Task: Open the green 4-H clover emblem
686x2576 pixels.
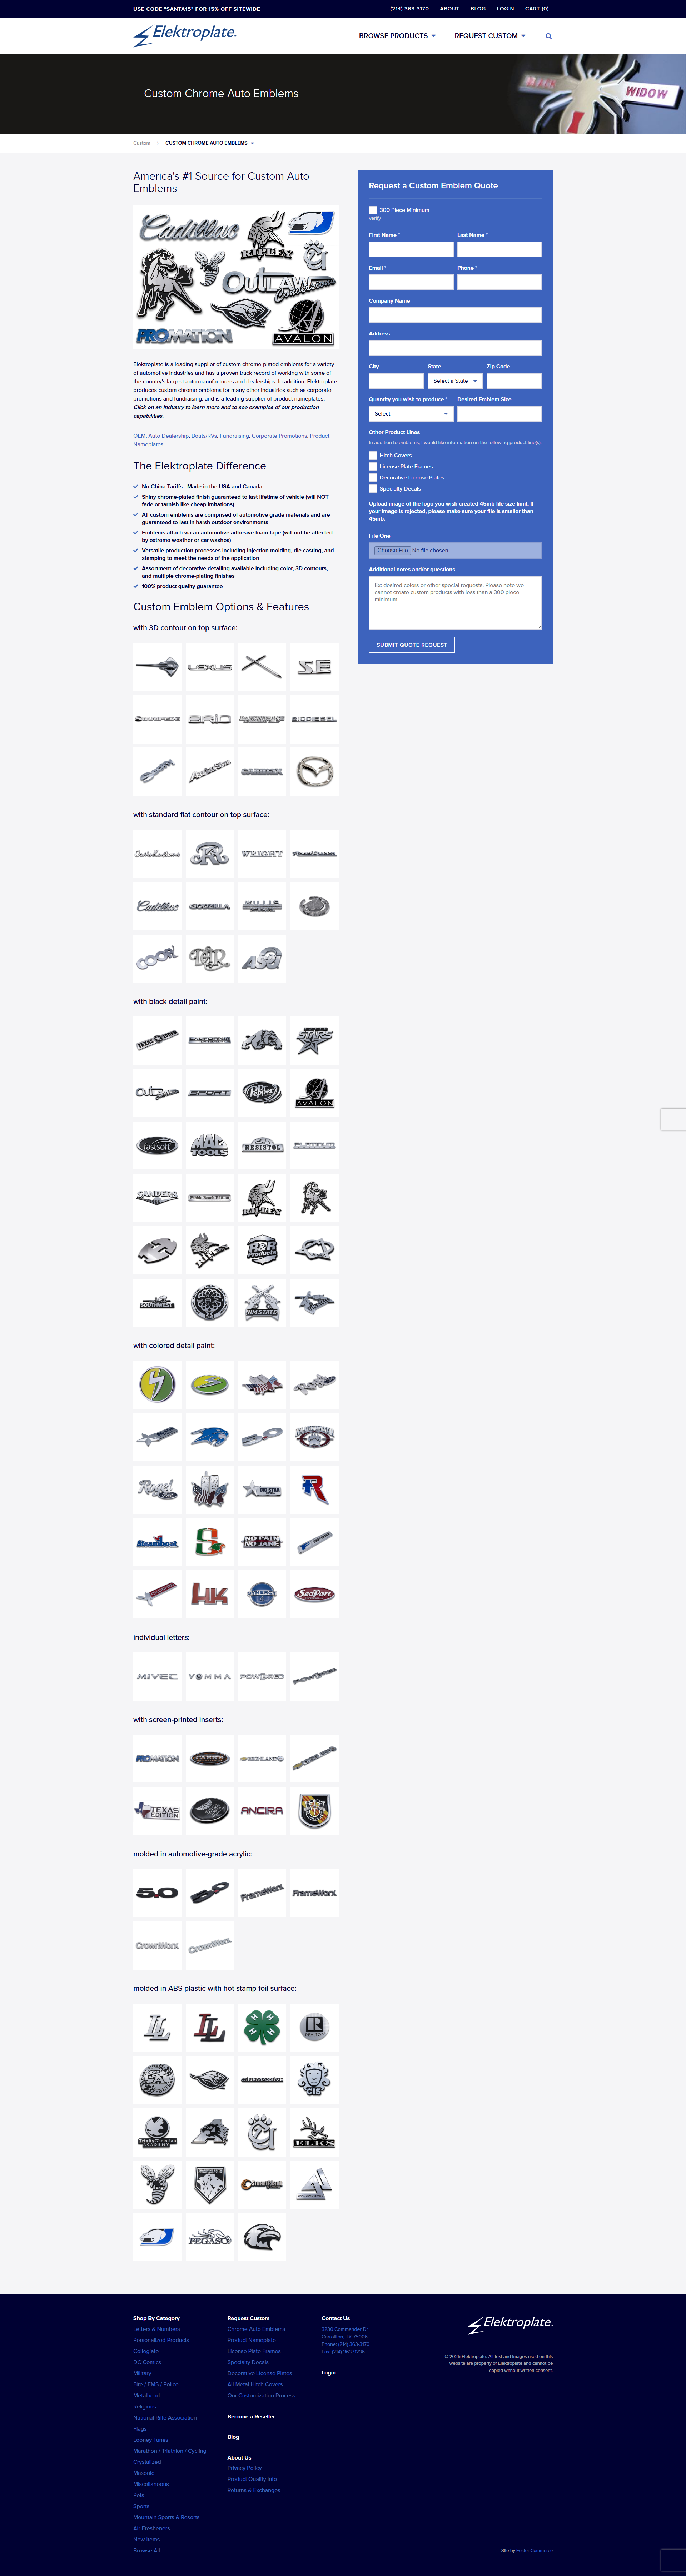Action: point(262,2027)
